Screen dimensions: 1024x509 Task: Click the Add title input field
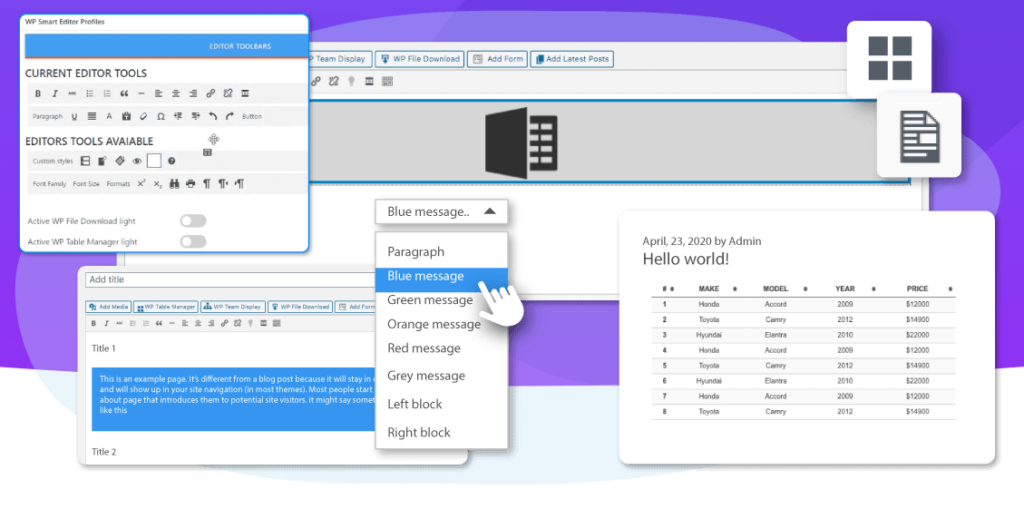point(231,280)
